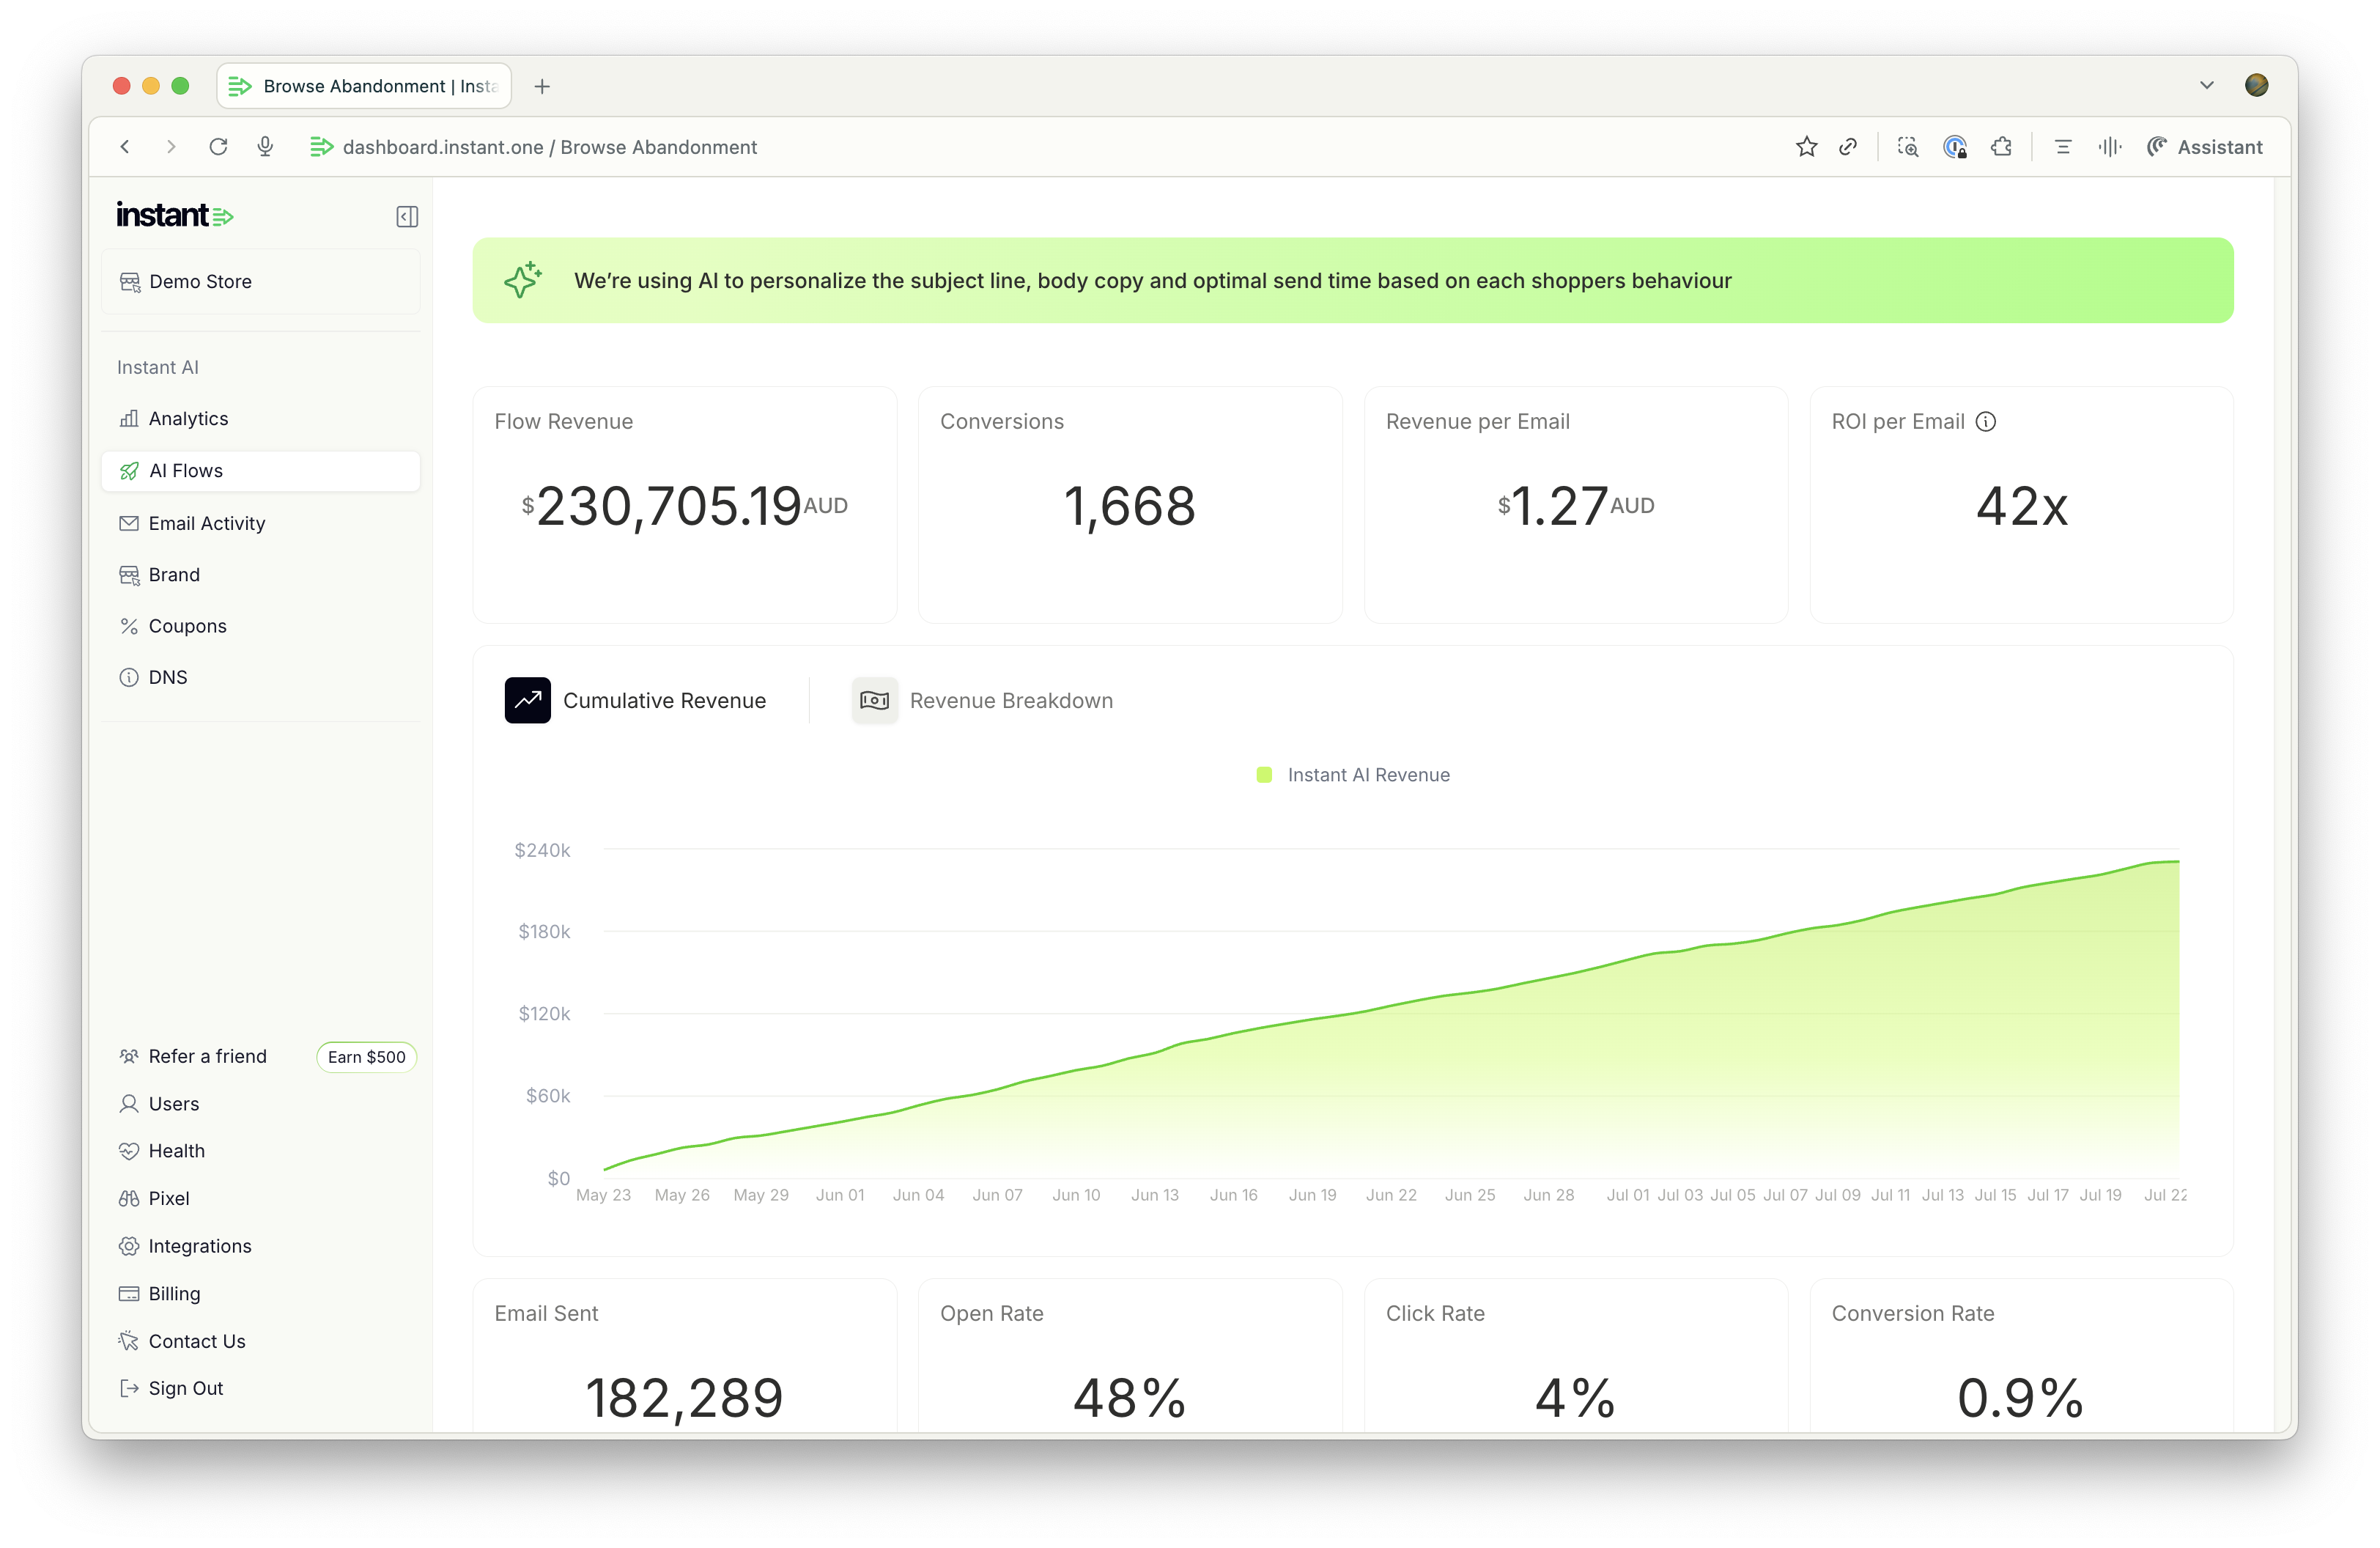This screenshot has height=1548, width=2380.
Task: Click the Brand storefront icon
Action: click(x=129, y=575)
